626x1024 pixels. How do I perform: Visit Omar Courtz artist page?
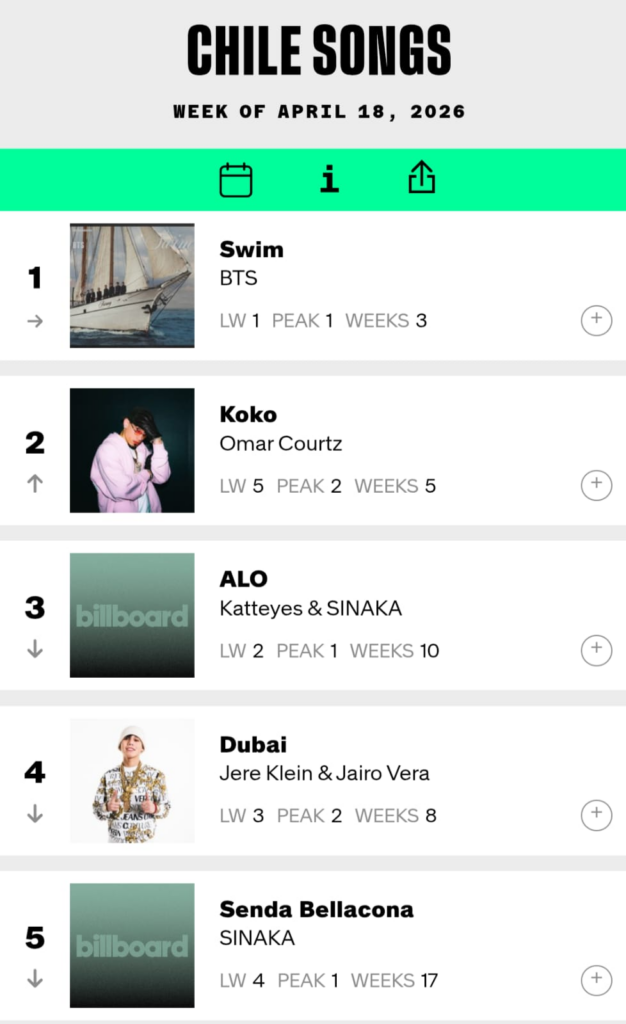tap(281, 443)
